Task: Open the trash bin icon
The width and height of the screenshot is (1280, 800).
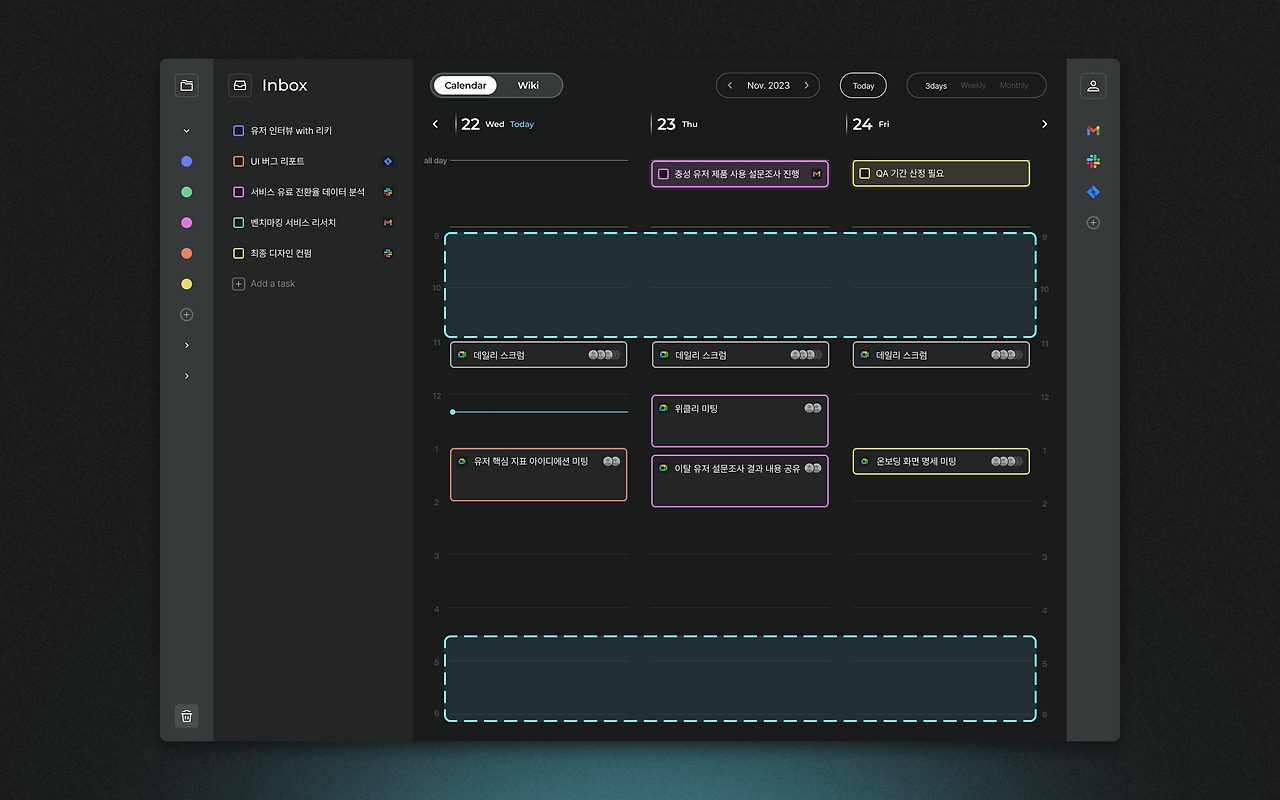Action: 187,715
